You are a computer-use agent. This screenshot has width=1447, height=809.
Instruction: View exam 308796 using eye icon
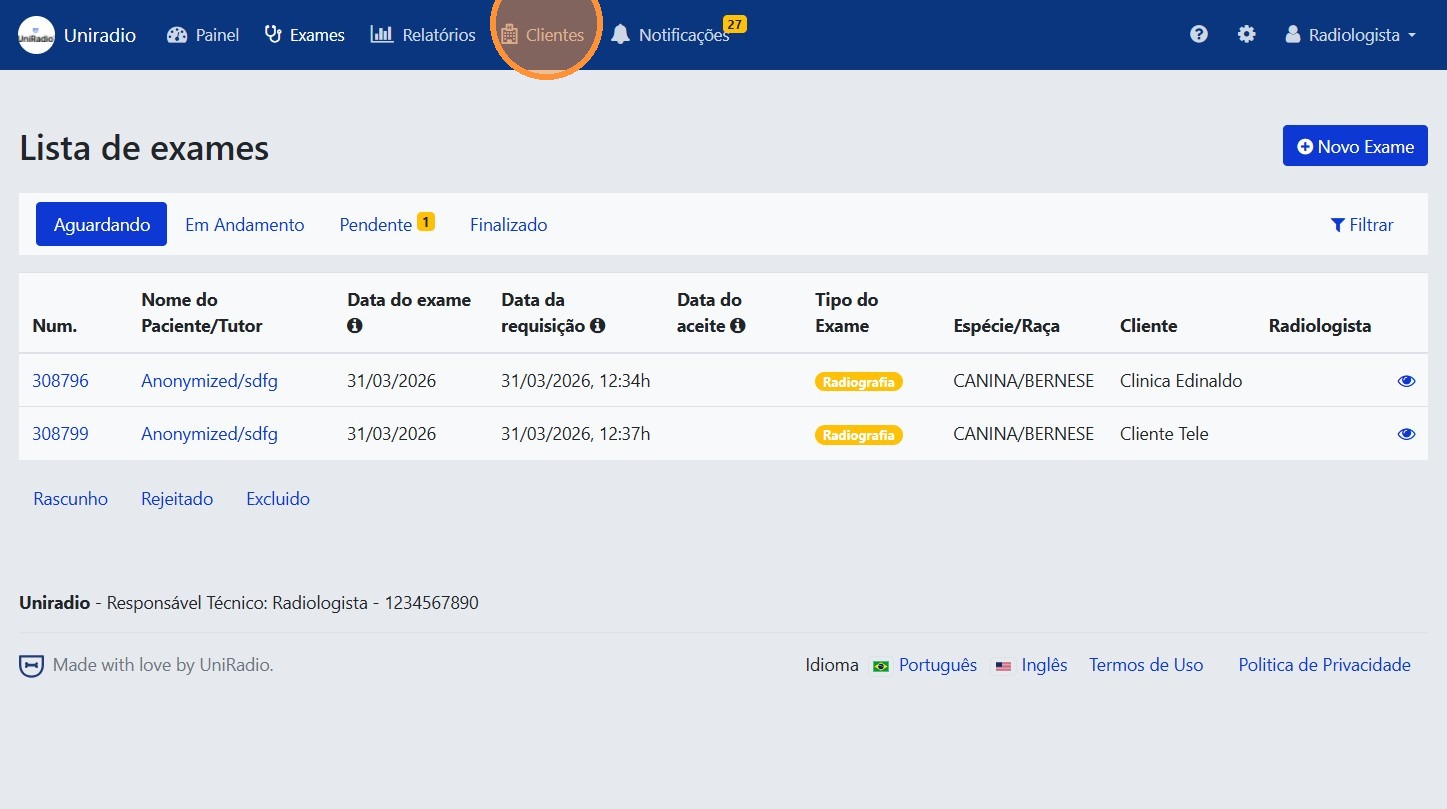pos(1406,381)
